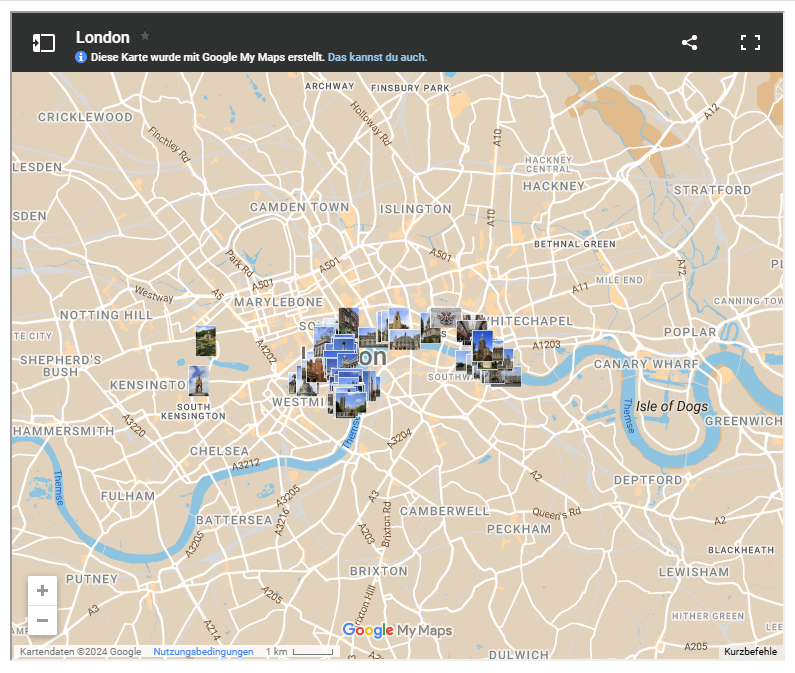Open the share map icon
Image resolution: width=795 pixels, height=673 pixels.
(689, 42)
